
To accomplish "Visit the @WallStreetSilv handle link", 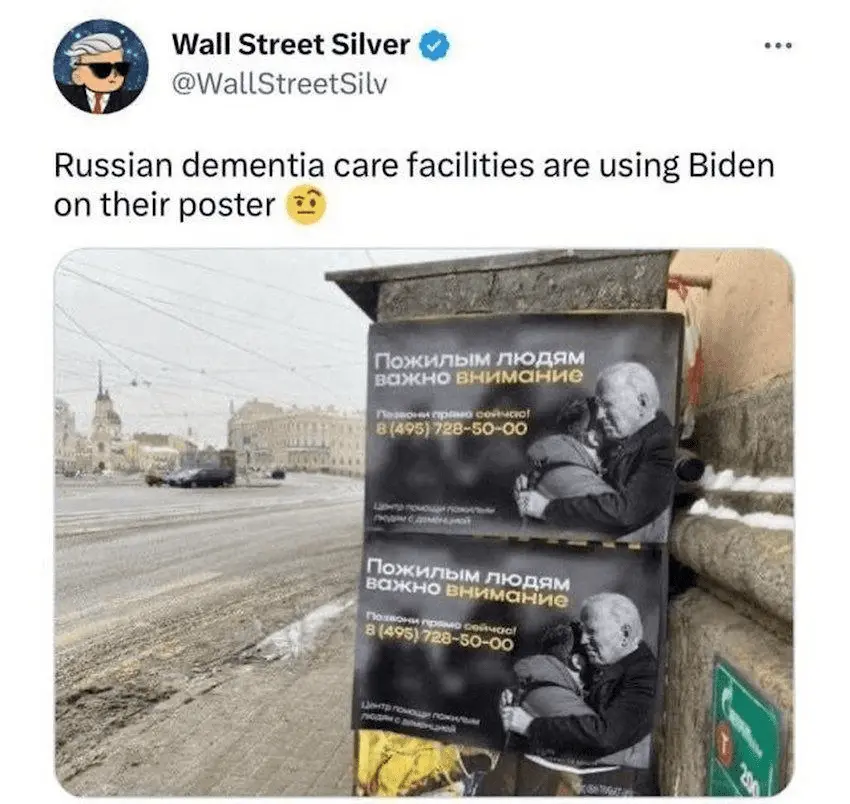I will coord(279,84).
